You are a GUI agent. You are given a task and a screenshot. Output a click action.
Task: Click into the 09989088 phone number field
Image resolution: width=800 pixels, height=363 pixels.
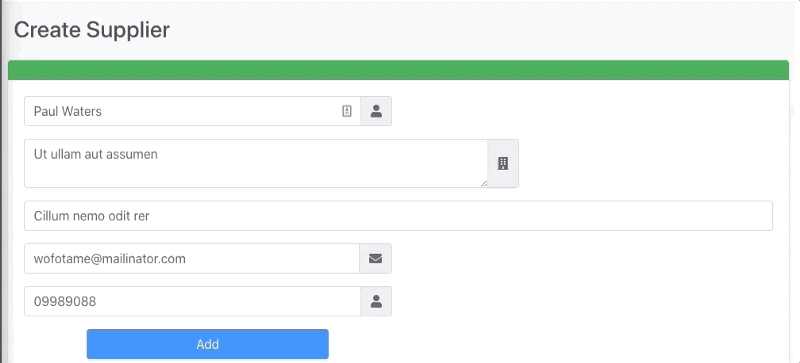[192, 301]
